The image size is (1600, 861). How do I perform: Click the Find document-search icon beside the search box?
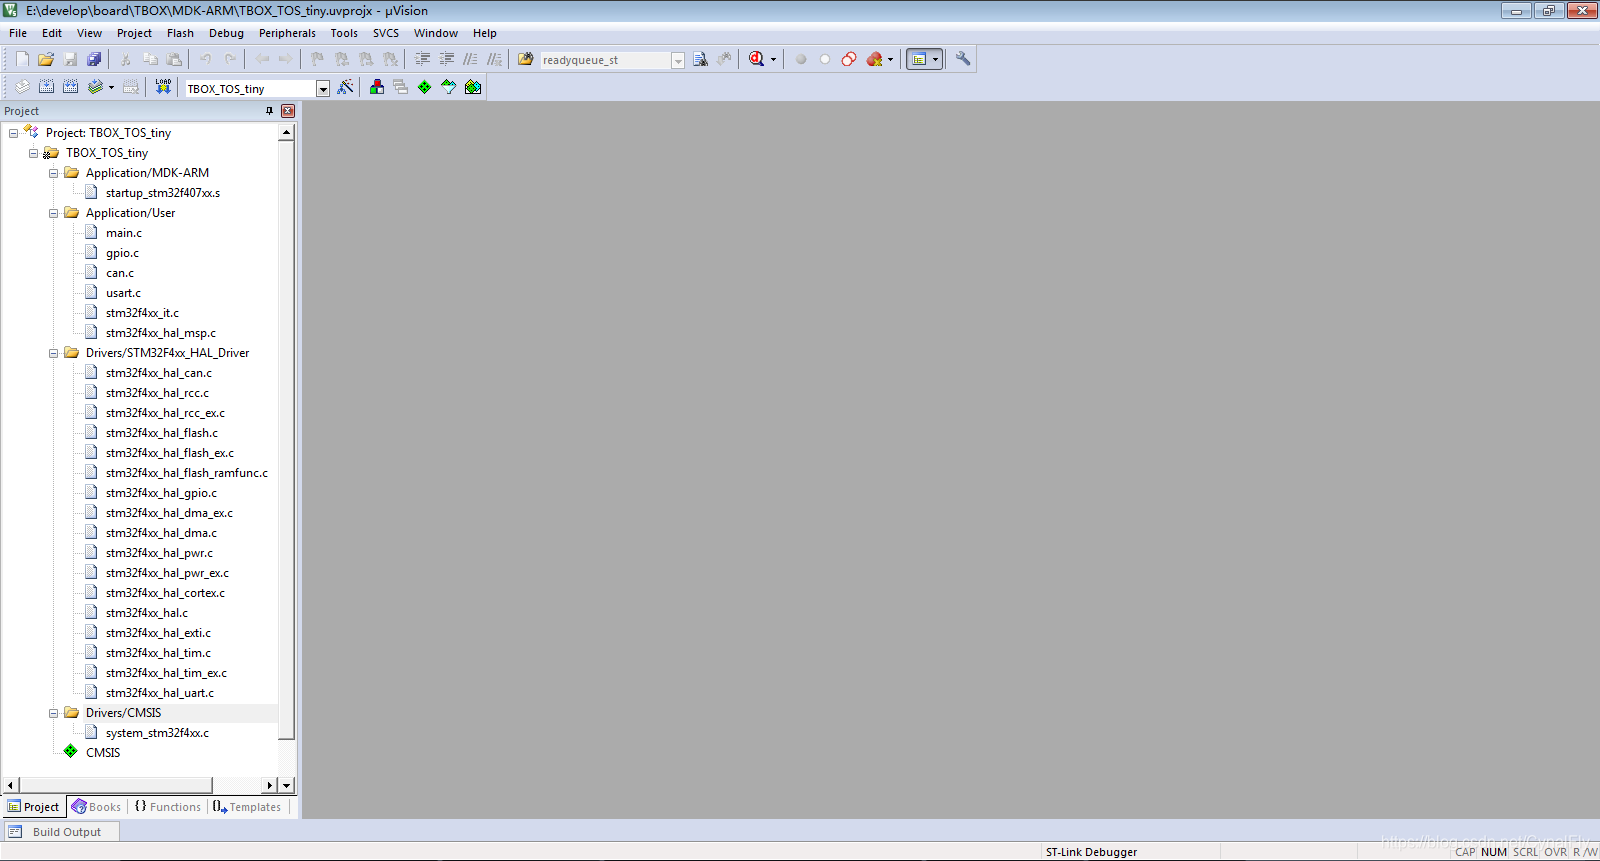click(700, 59)
